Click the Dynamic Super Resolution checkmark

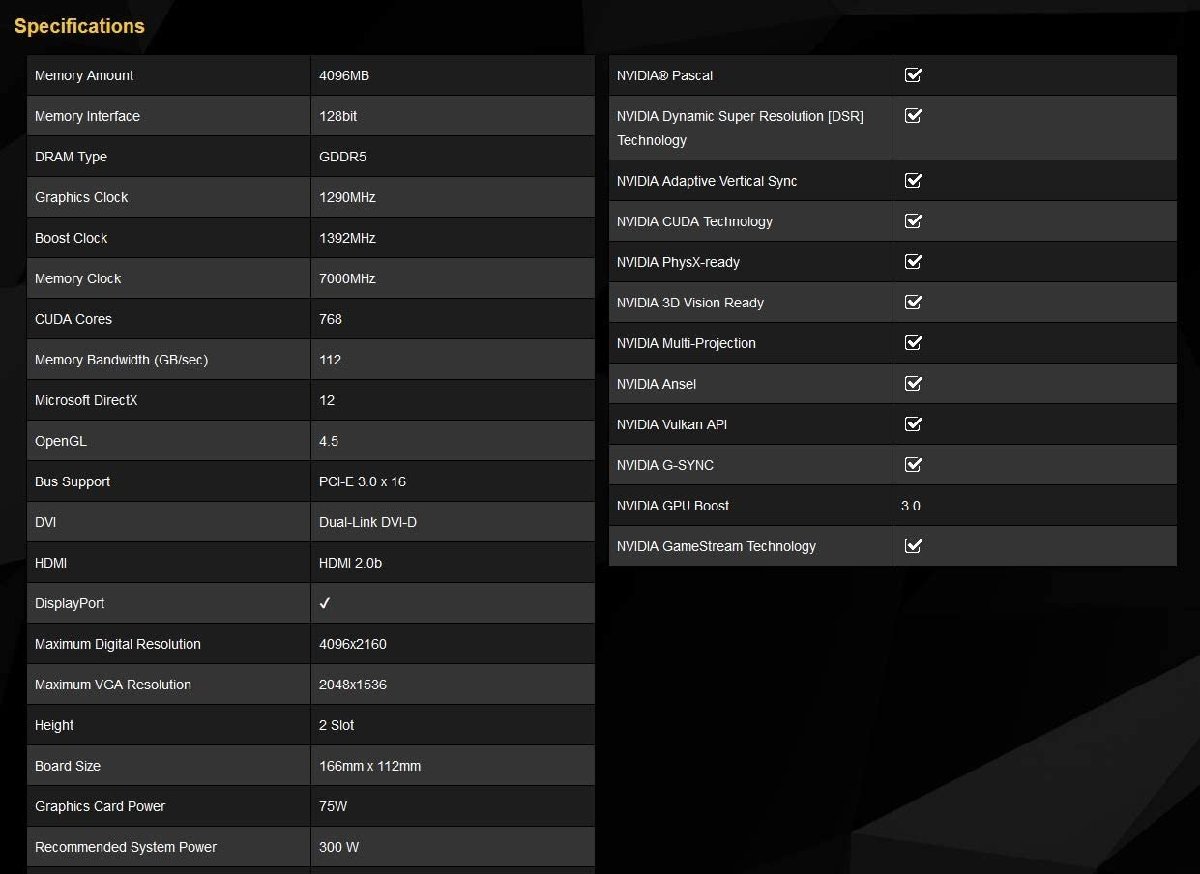[912, 116]
